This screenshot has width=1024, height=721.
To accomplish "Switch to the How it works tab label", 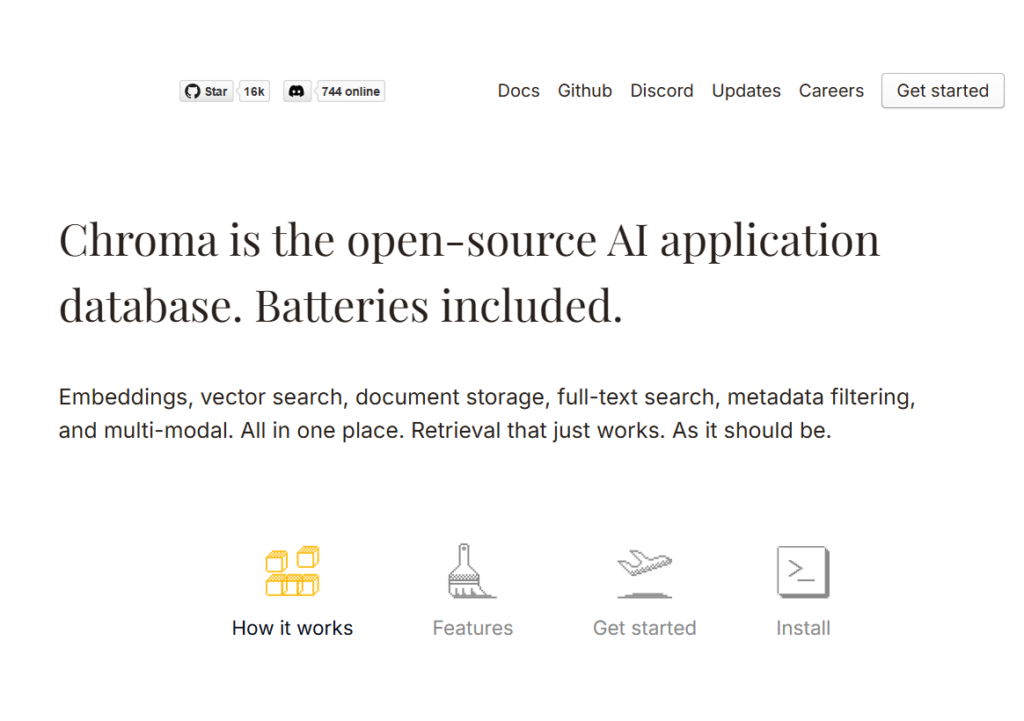I will pyautogui.click(x=292, y=628).
